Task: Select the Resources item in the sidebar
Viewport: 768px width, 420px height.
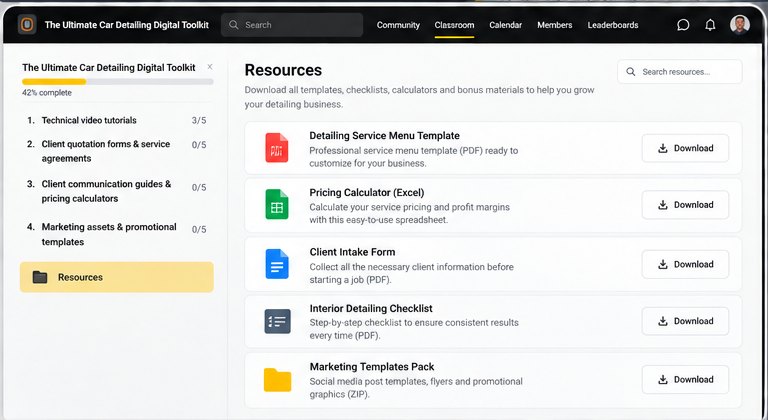Action: [x=117, y=277]
